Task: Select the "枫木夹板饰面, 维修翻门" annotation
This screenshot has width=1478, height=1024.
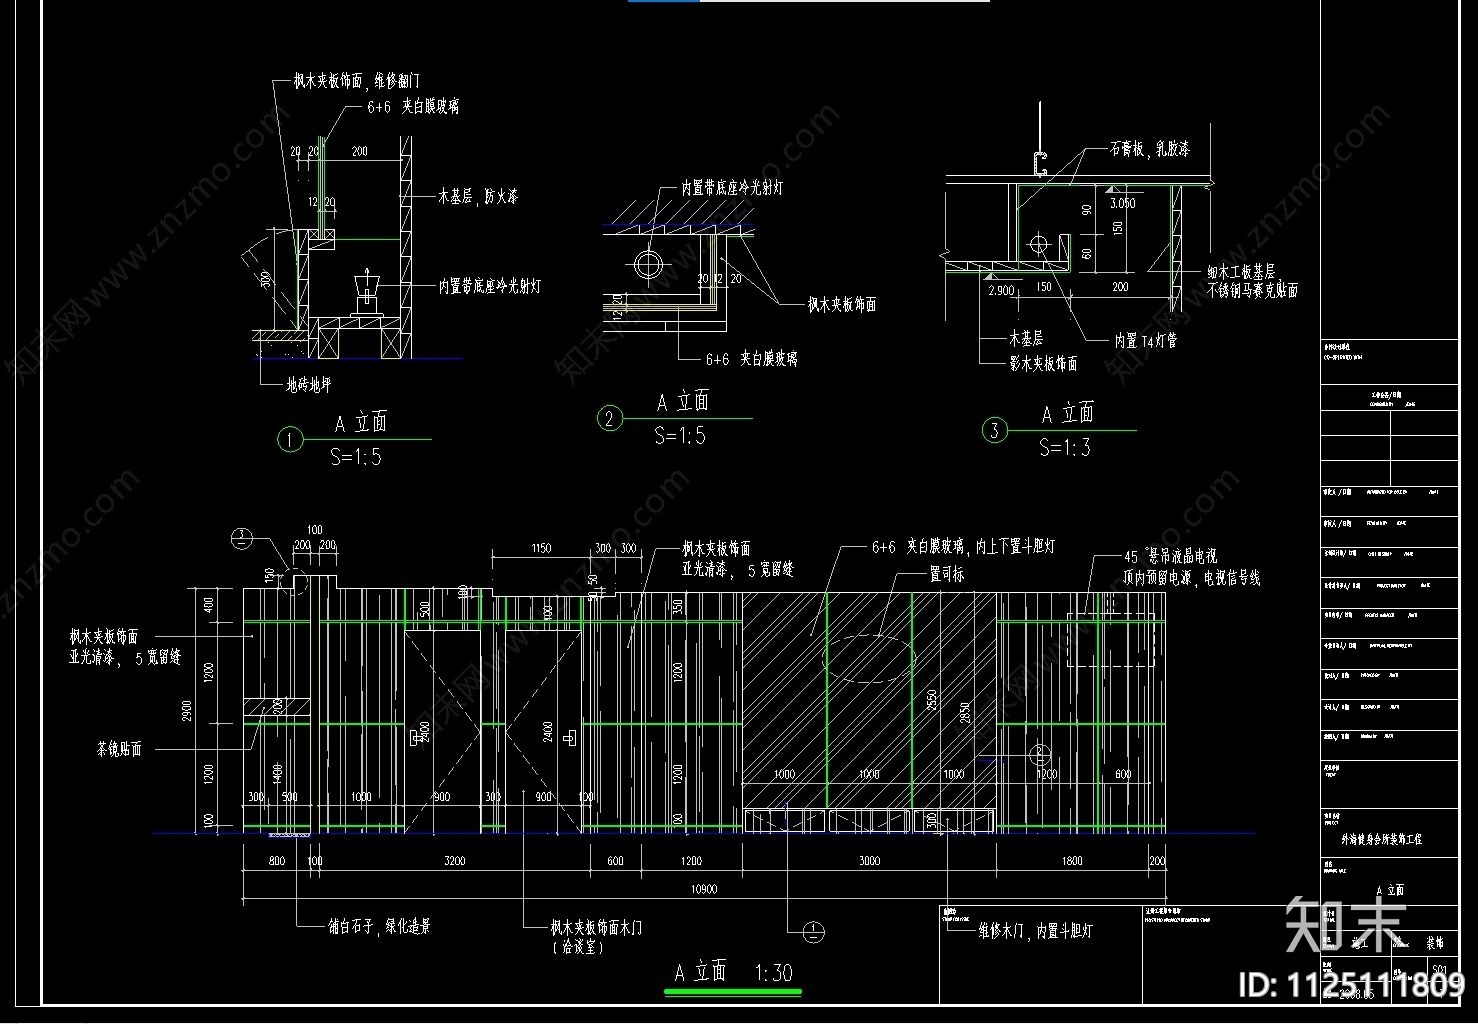Action: (x=357, y=81)
